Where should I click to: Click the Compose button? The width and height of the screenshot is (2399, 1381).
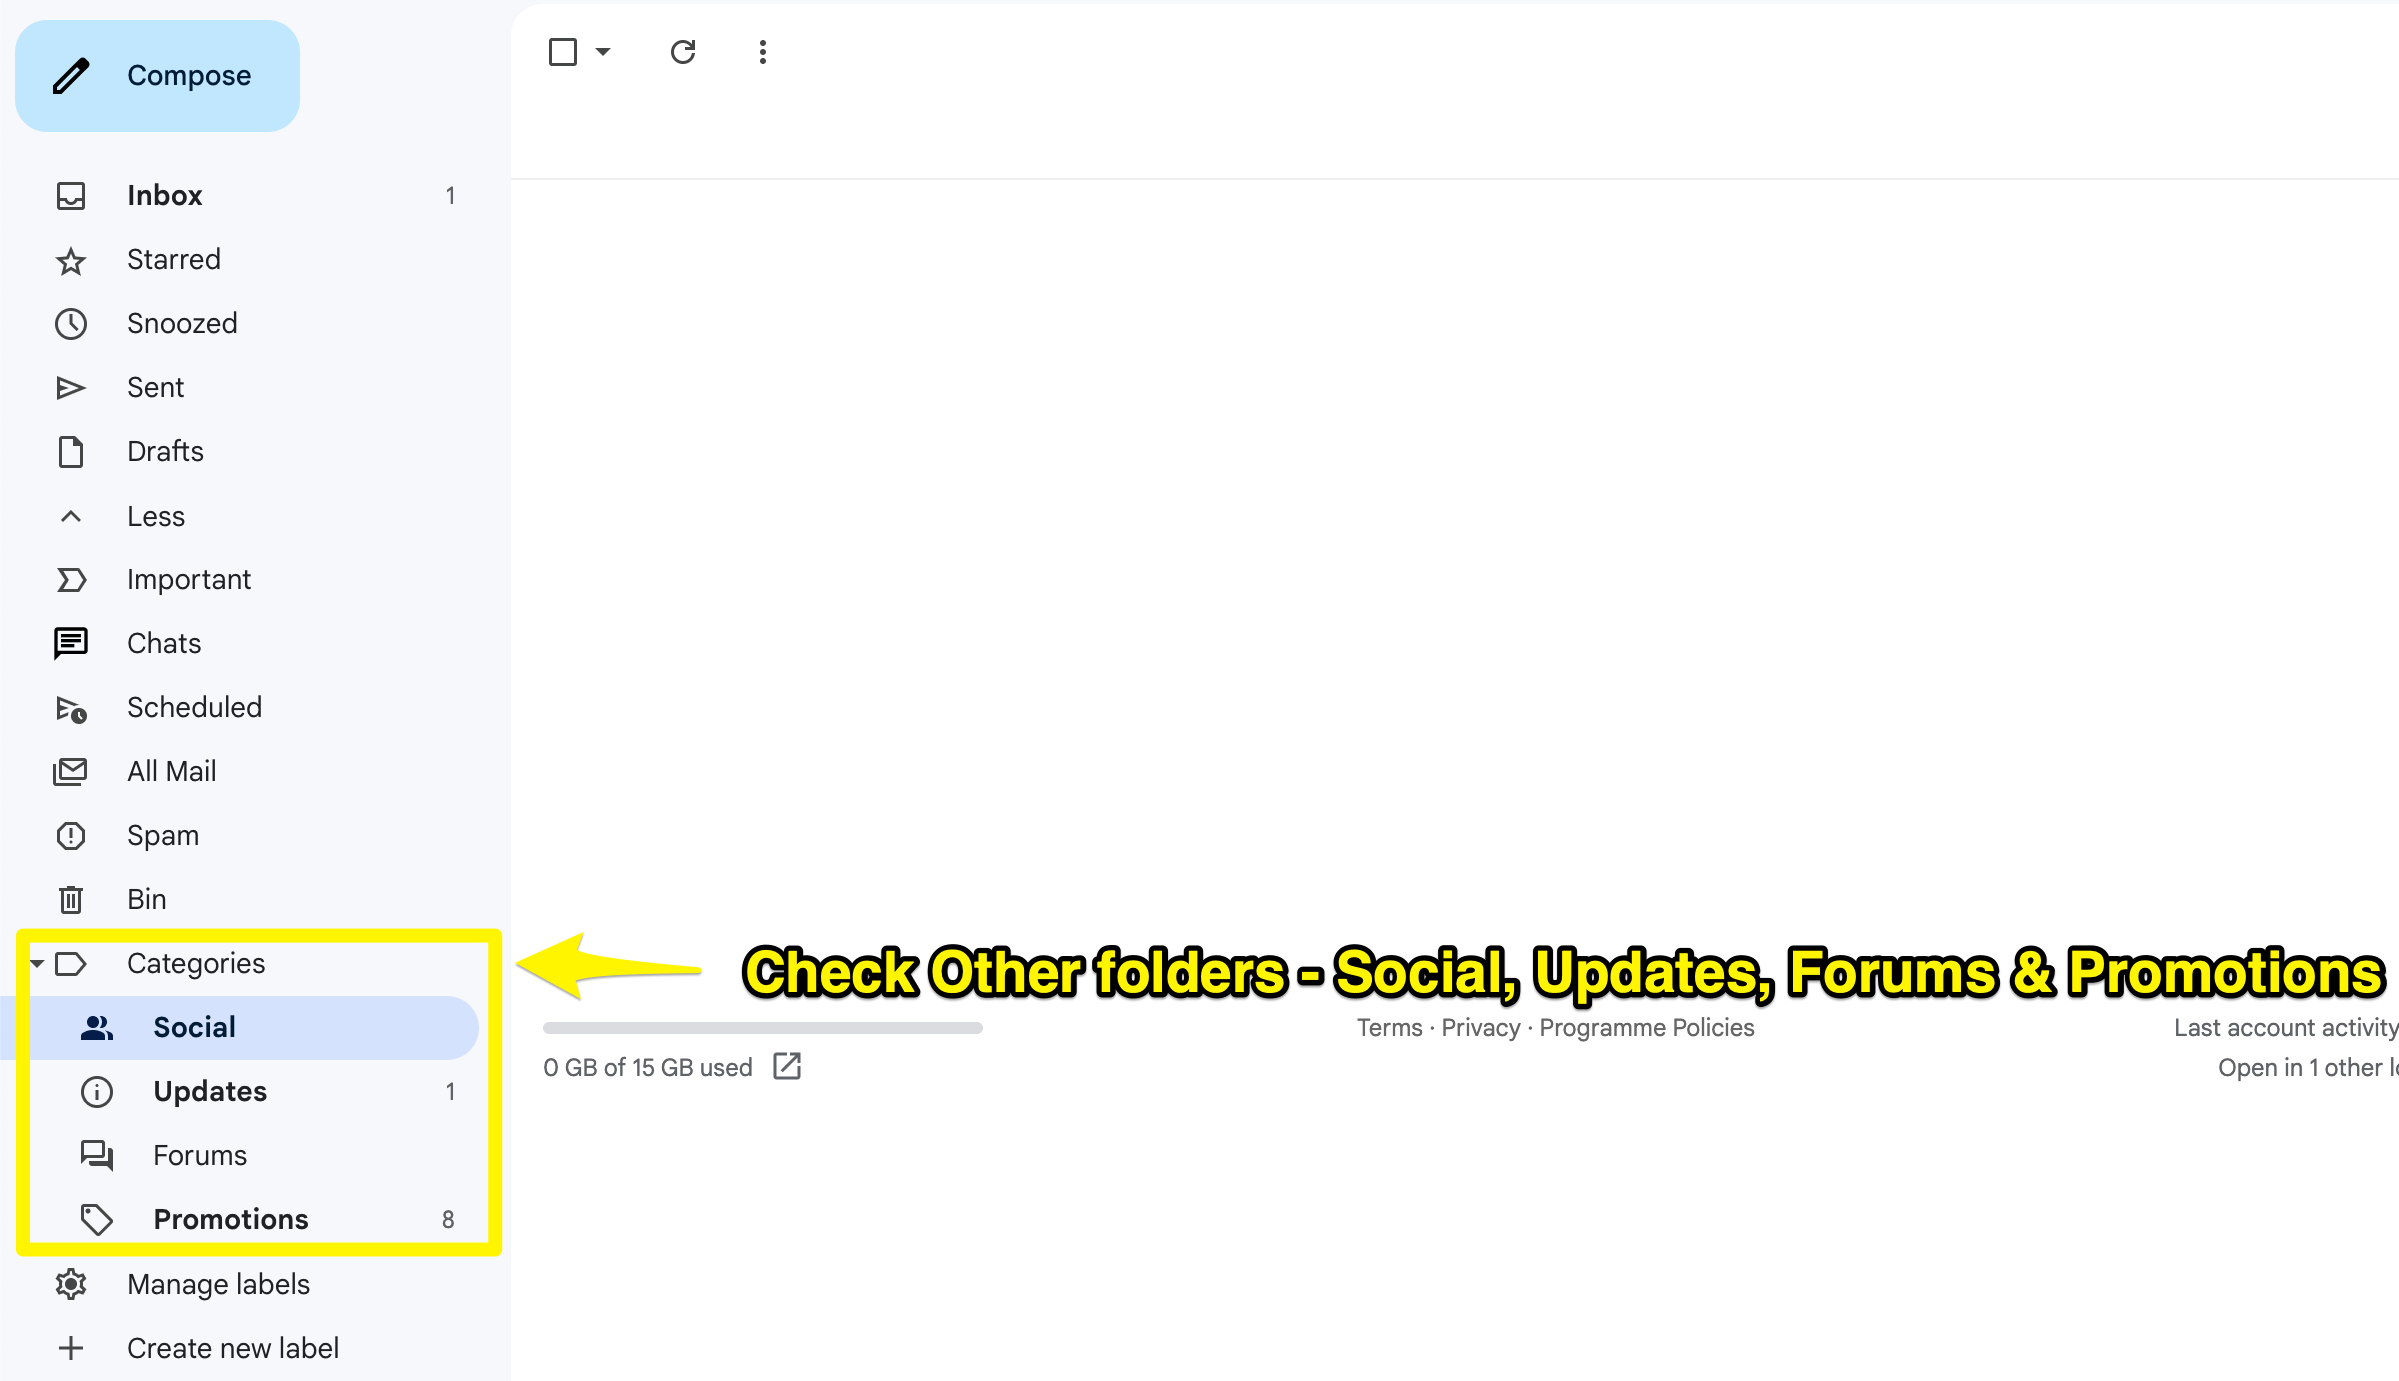[x=157, y=76]
